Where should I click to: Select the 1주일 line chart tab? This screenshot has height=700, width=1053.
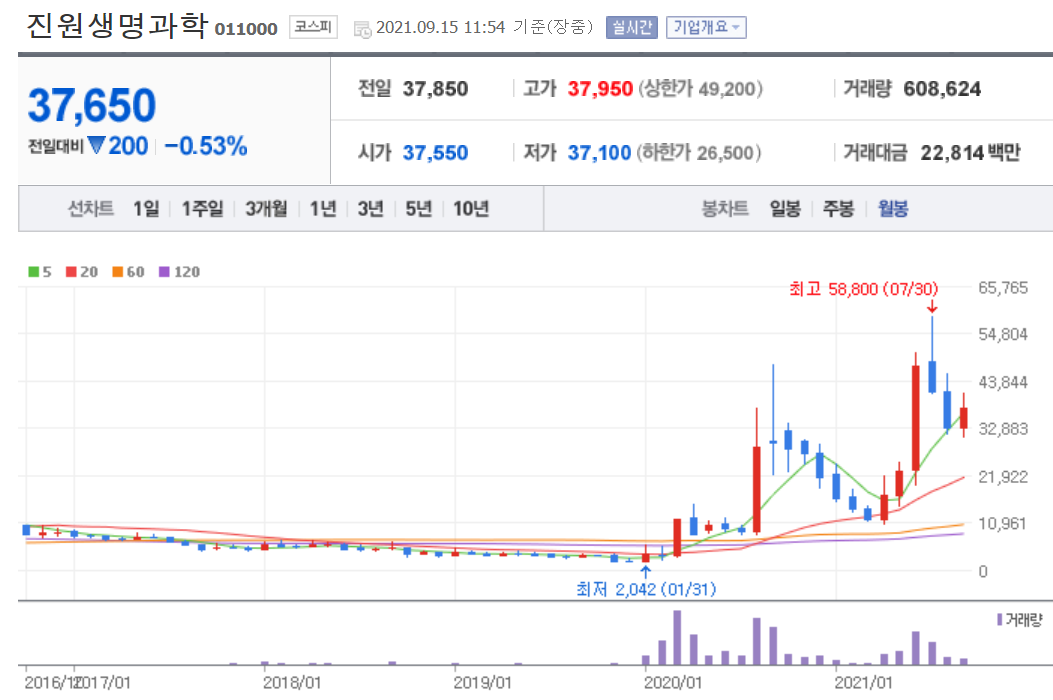click(202, 209)
